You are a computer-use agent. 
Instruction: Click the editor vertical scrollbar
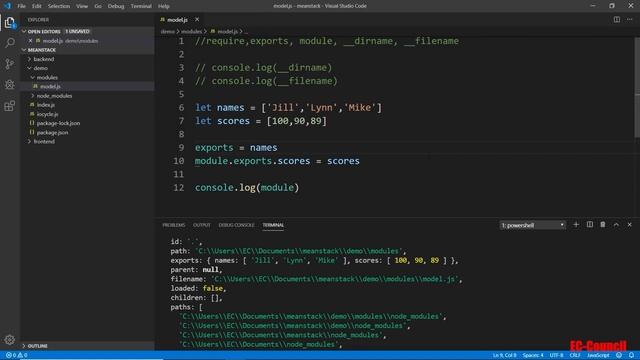pos(637,88)
